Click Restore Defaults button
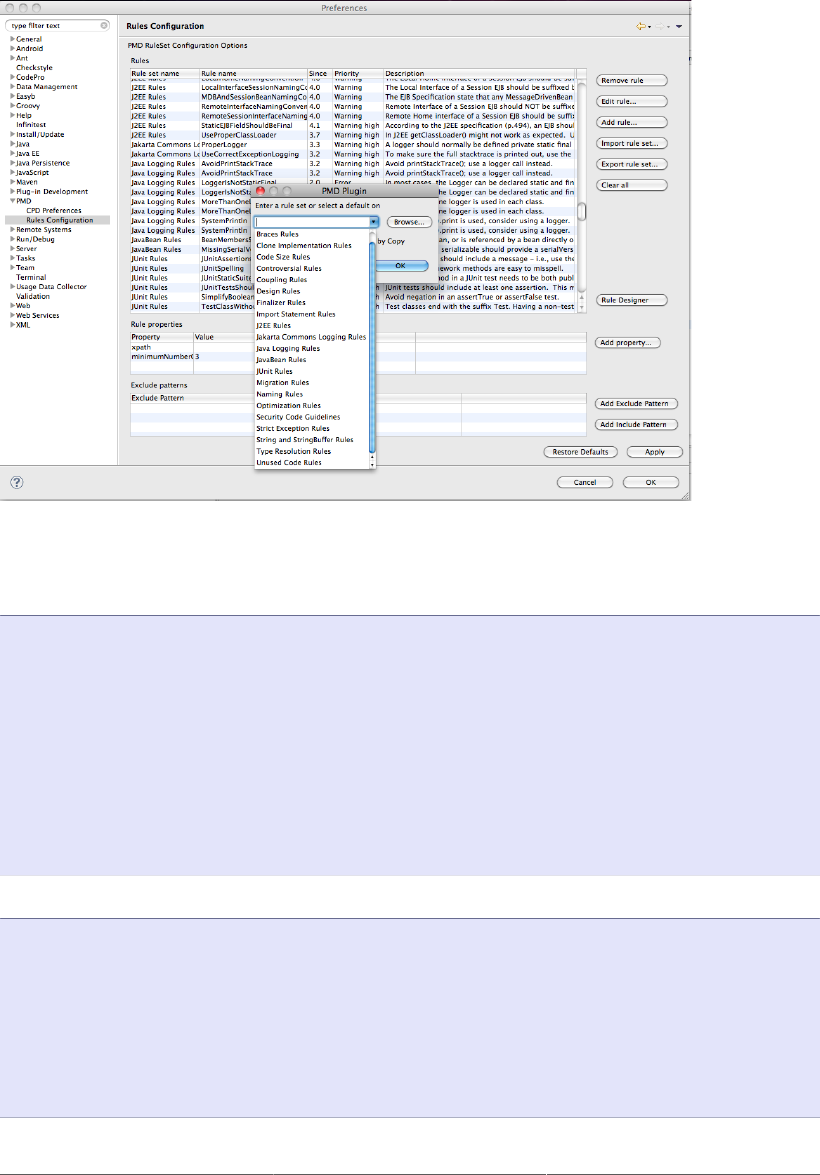 point(581,452)
